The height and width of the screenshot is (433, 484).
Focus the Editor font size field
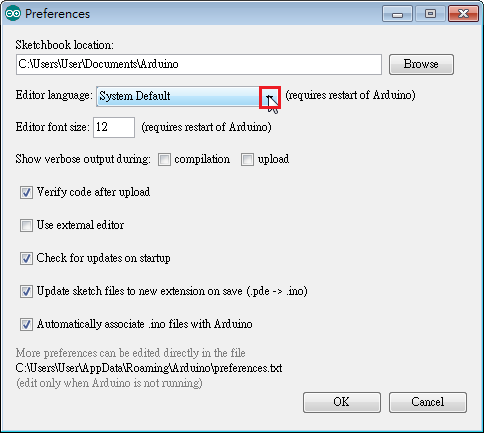point(114,127)
